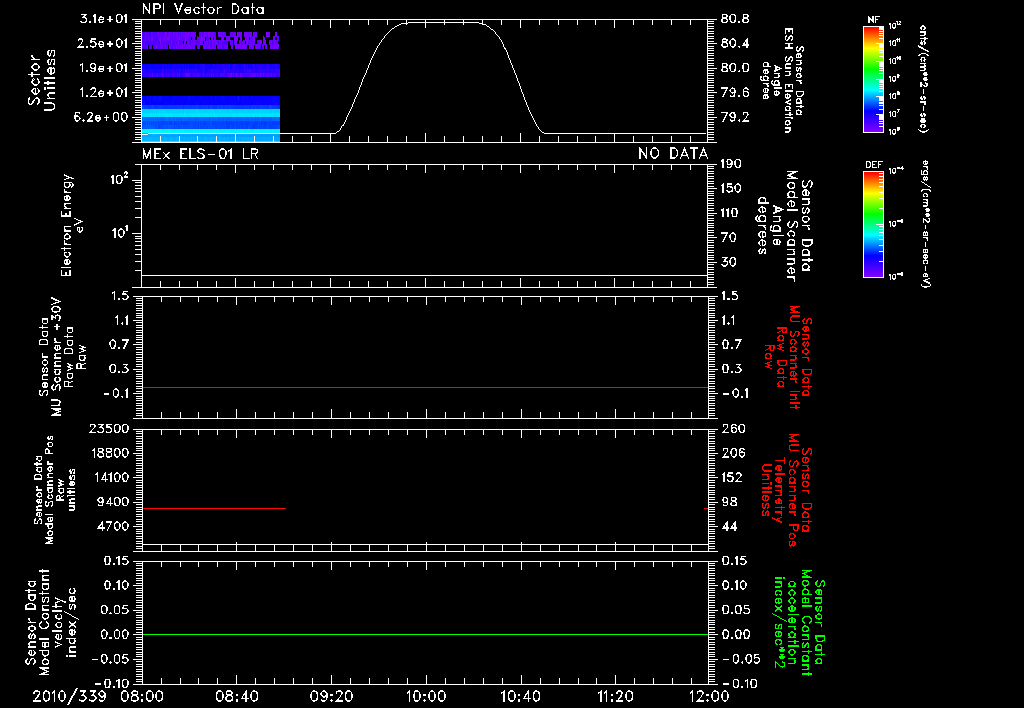Click the DEF energy flux color bar
The width and height of the screenshot is (1024, 708).
point(873,224)
